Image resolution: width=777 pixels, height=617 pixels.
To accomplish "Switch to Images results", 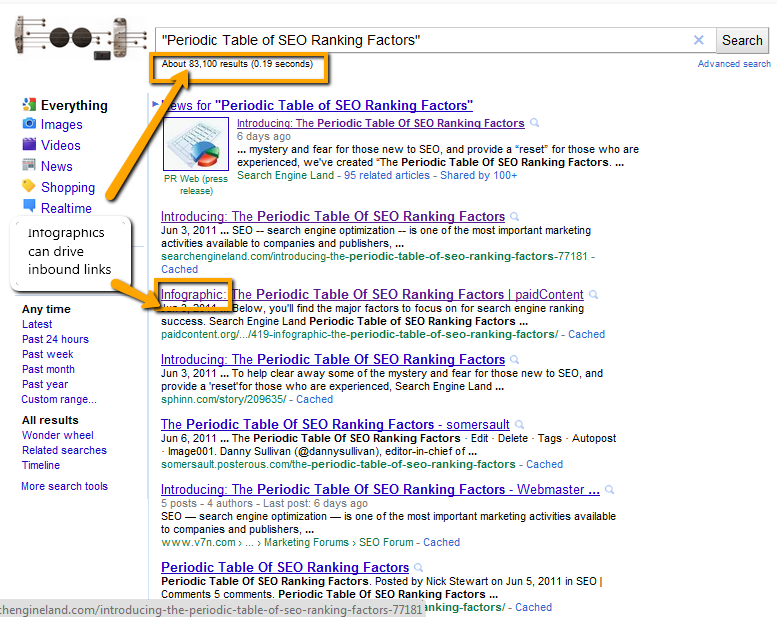I will [x=61, y=124].
